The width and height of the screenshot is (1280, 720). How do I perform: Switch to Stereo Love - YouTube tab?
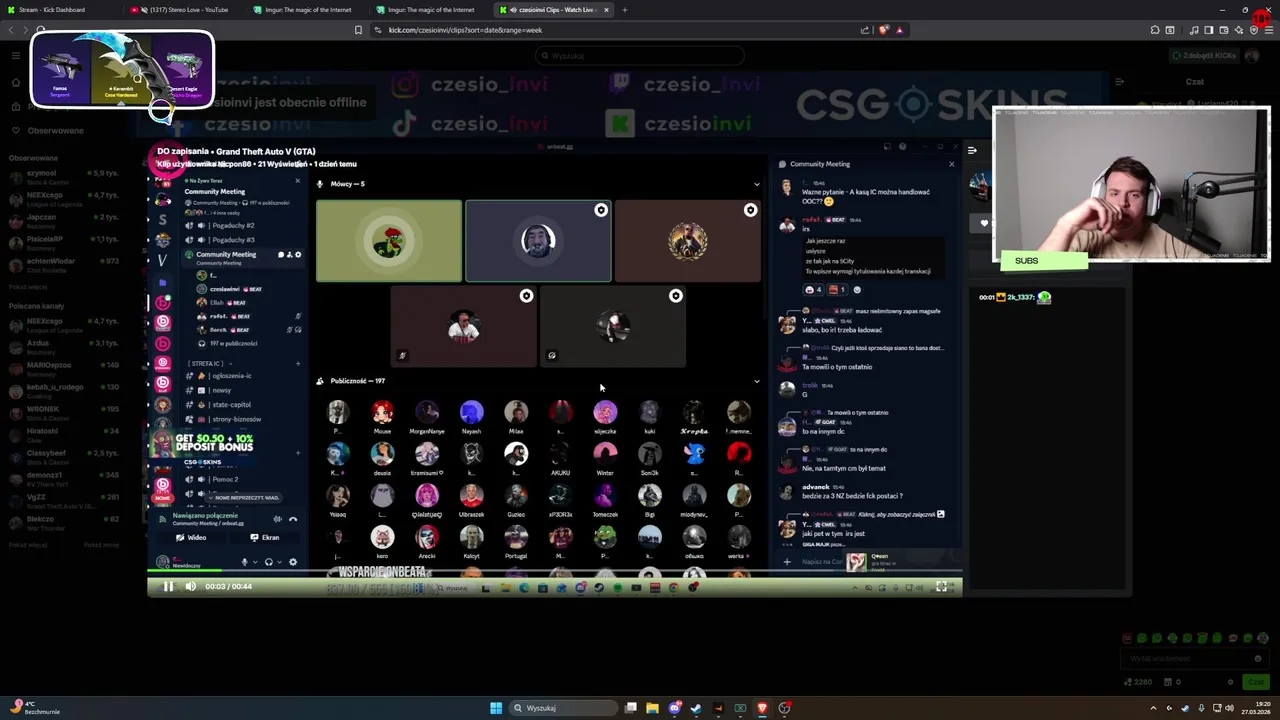coord(185,10)
